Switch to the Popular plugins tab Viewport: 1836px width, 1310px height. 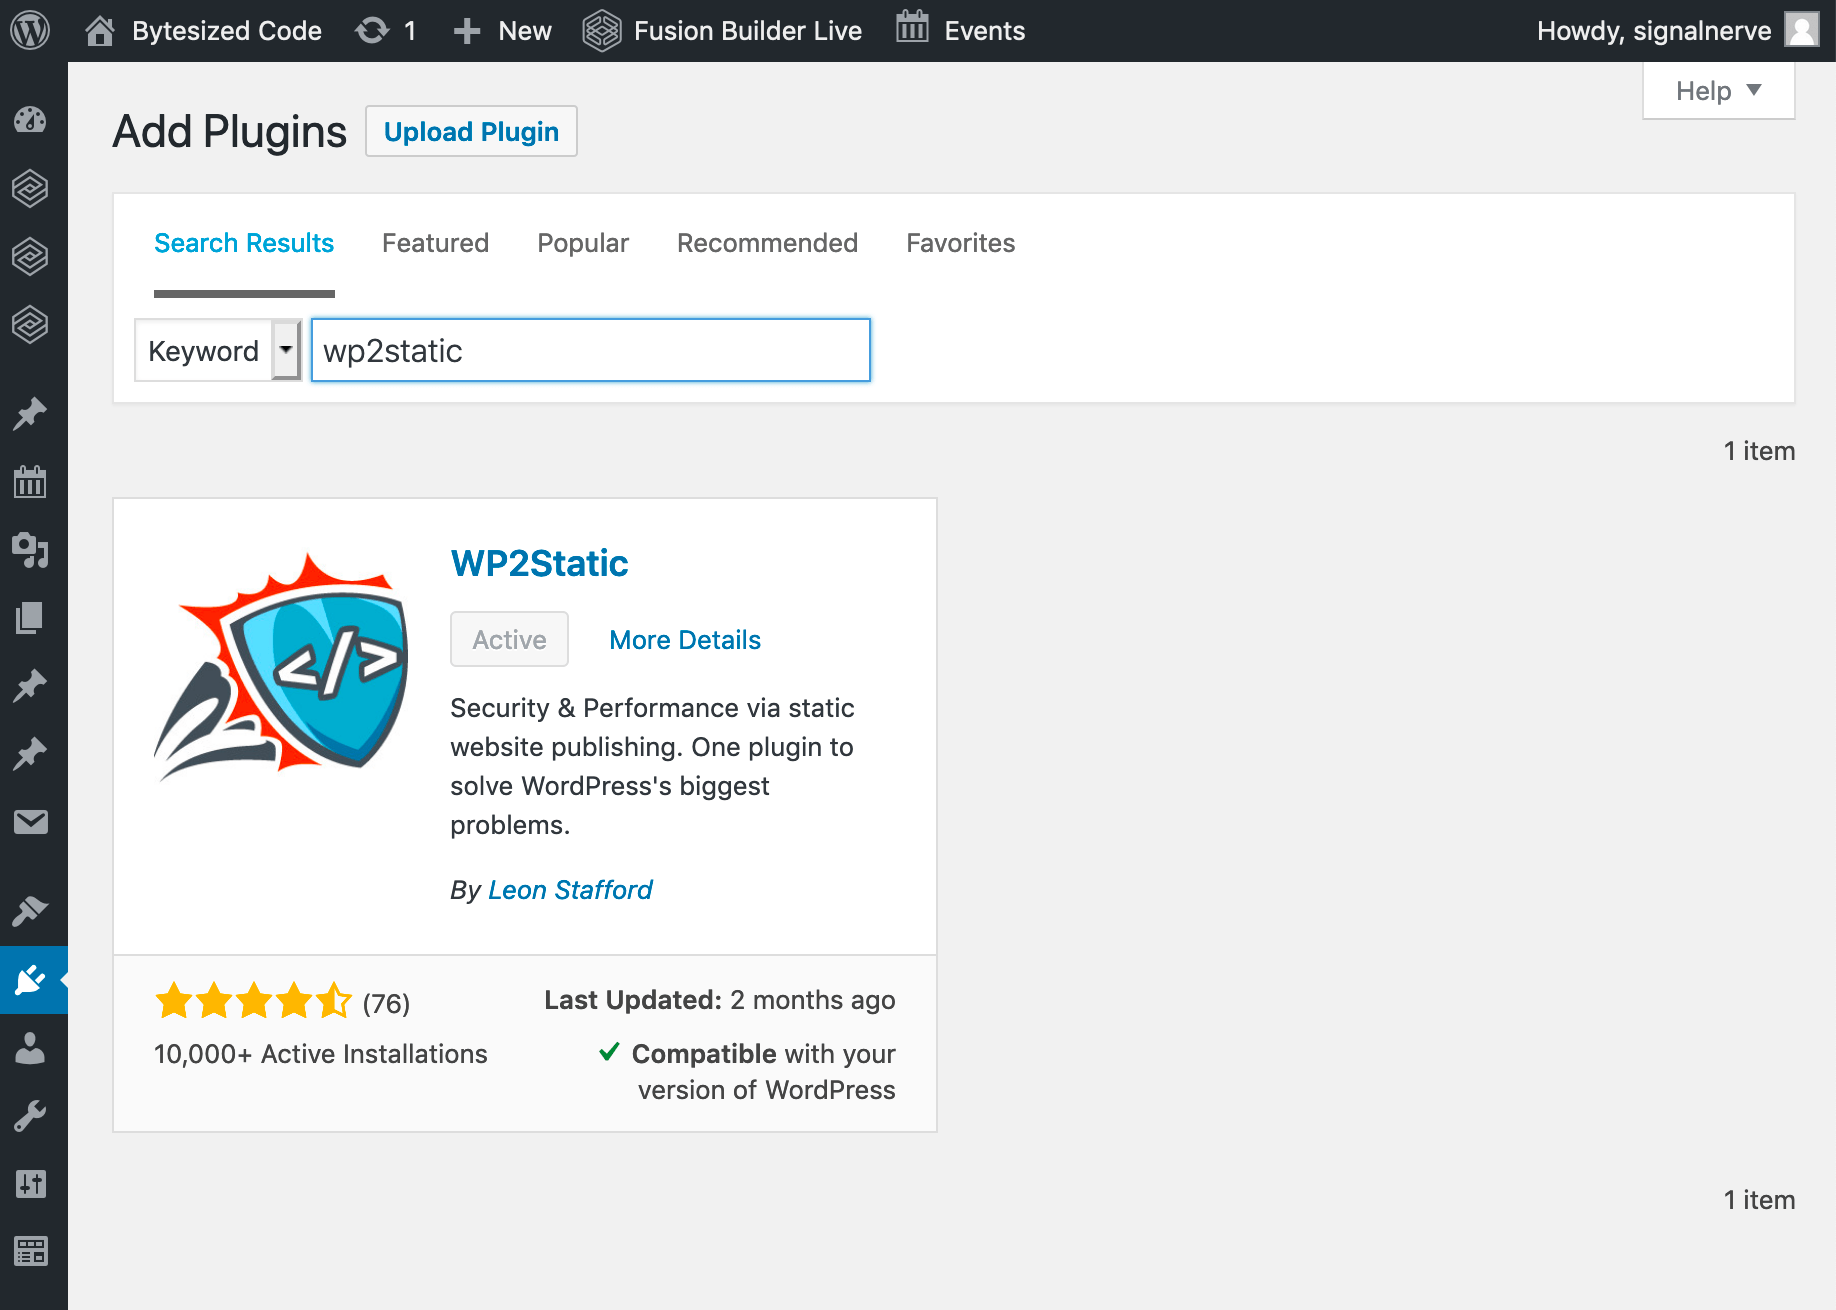click(582, 243)
